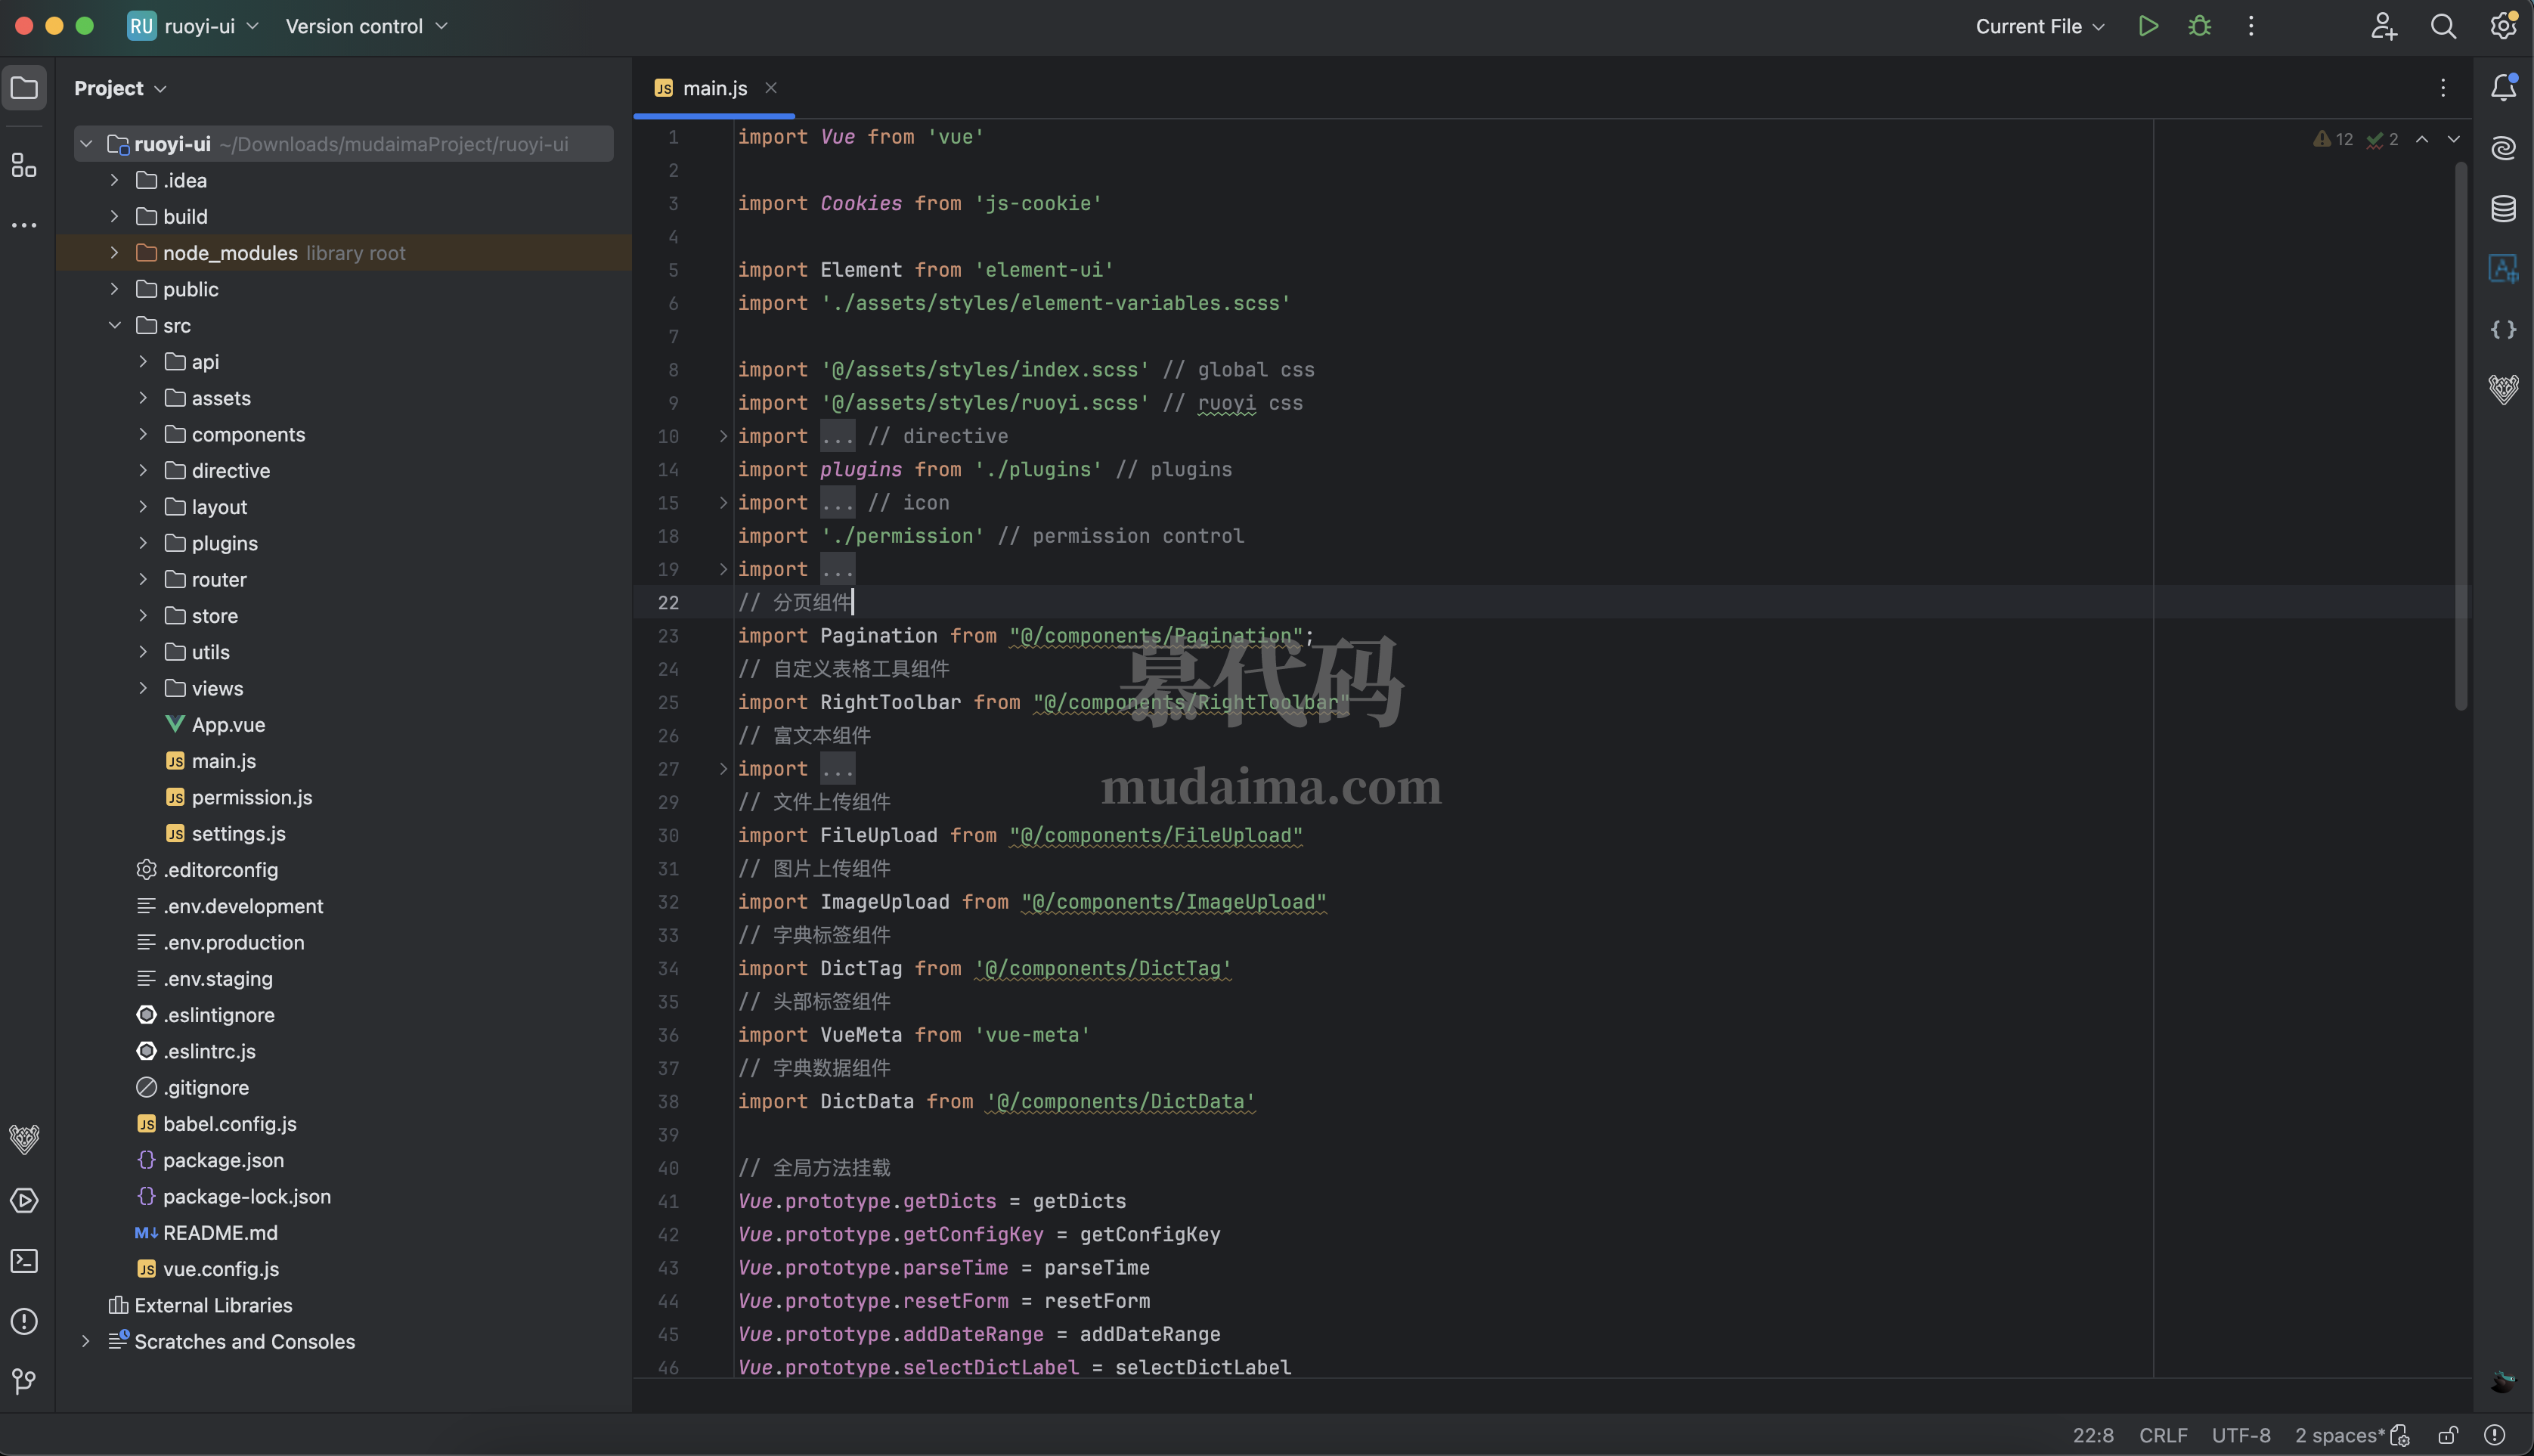The height and width of the screenshot is (1456, 2534).
Task: Select the main.js editor tab
Action: pyautogui.click(x=714, y=88)
